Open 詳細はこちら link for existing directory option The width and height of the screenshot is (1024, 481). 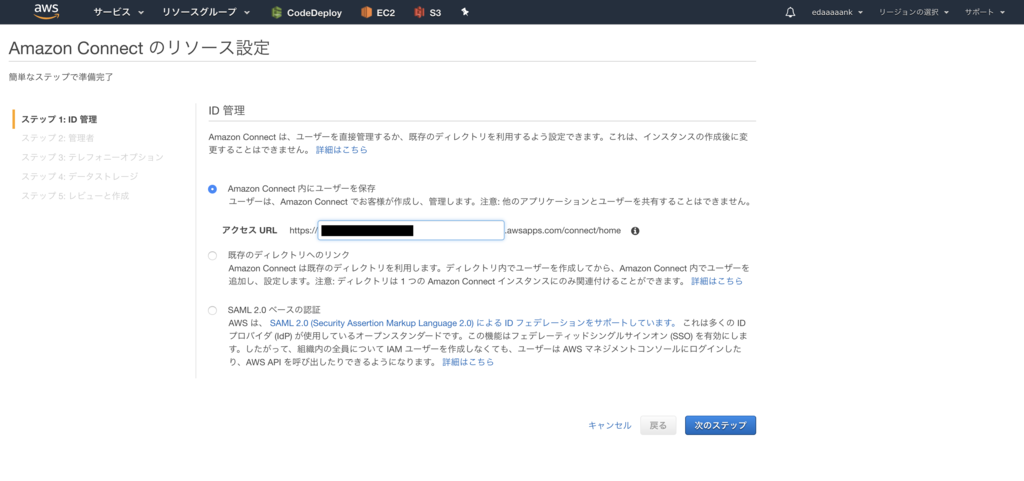click(717, 281)
